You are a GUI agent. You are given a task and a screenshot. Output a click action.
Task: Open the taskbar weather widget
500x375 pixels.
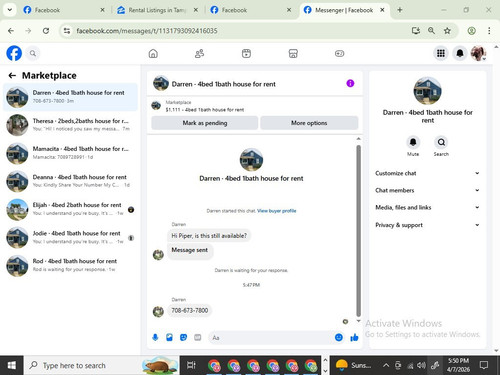point(353,365)
